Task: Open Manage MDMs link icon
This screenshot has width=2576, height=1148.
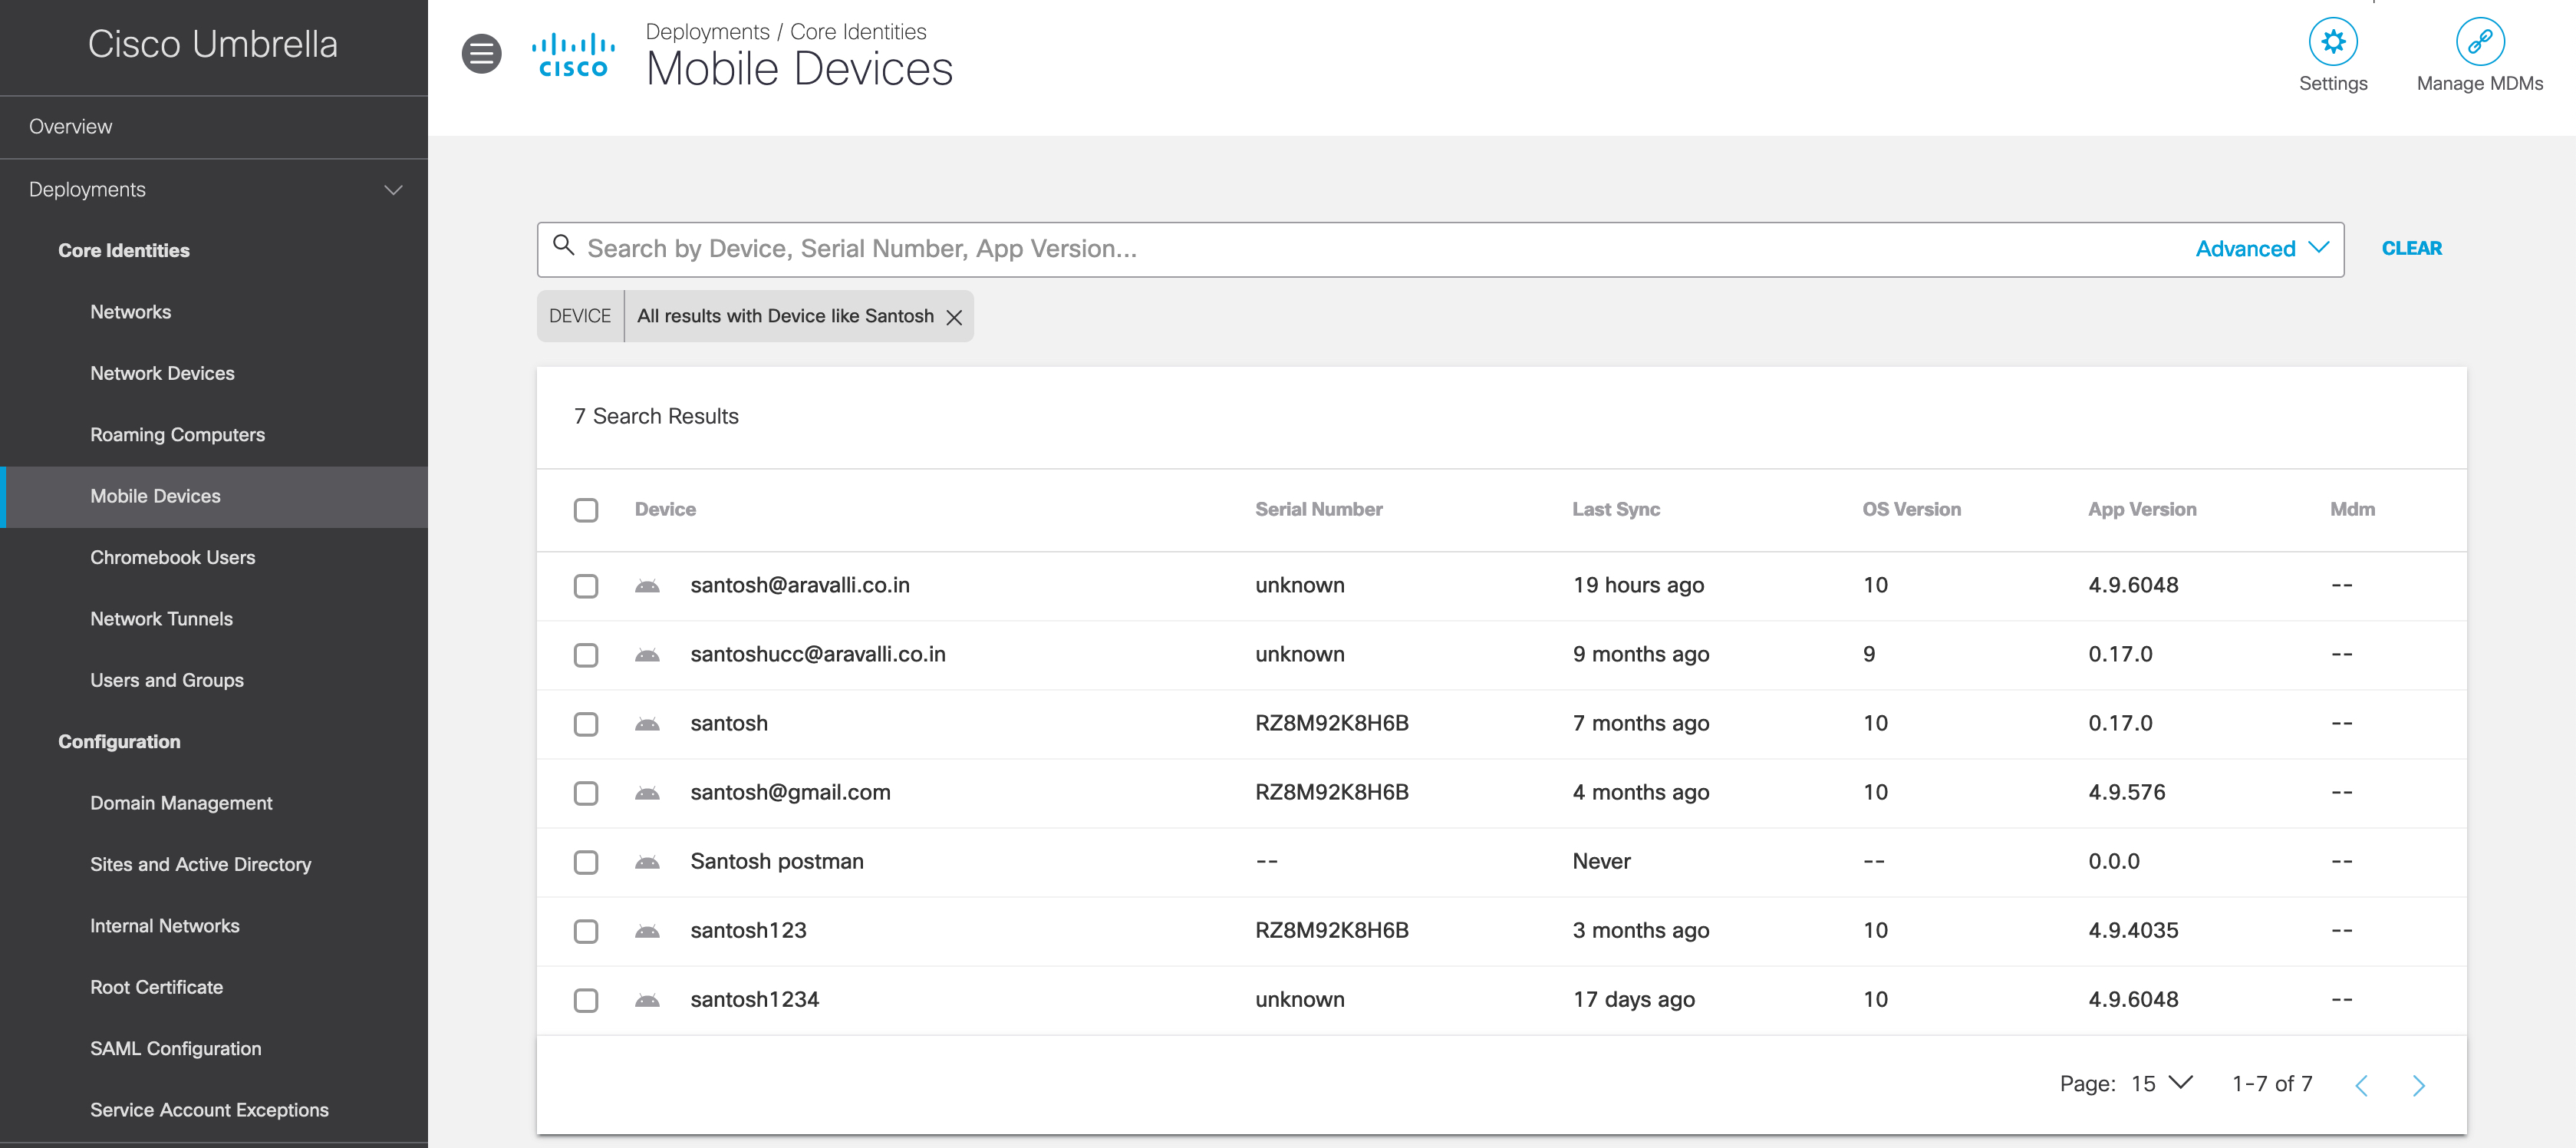Action: click(x=2479, y=42)
